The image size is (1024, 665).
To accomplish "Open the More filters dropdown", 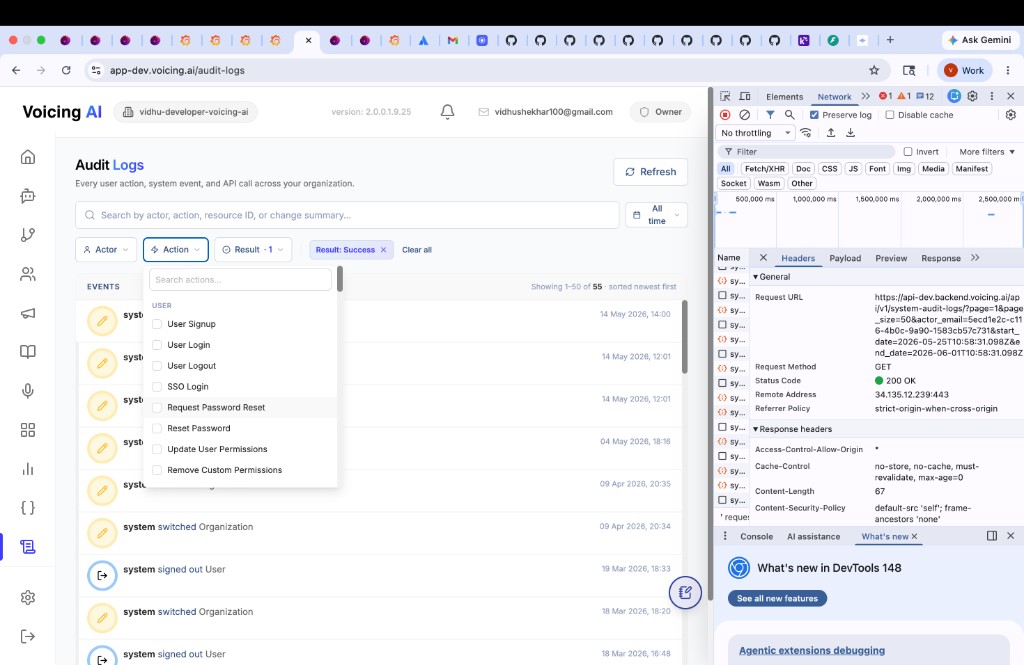I will [x=987, y=152].
